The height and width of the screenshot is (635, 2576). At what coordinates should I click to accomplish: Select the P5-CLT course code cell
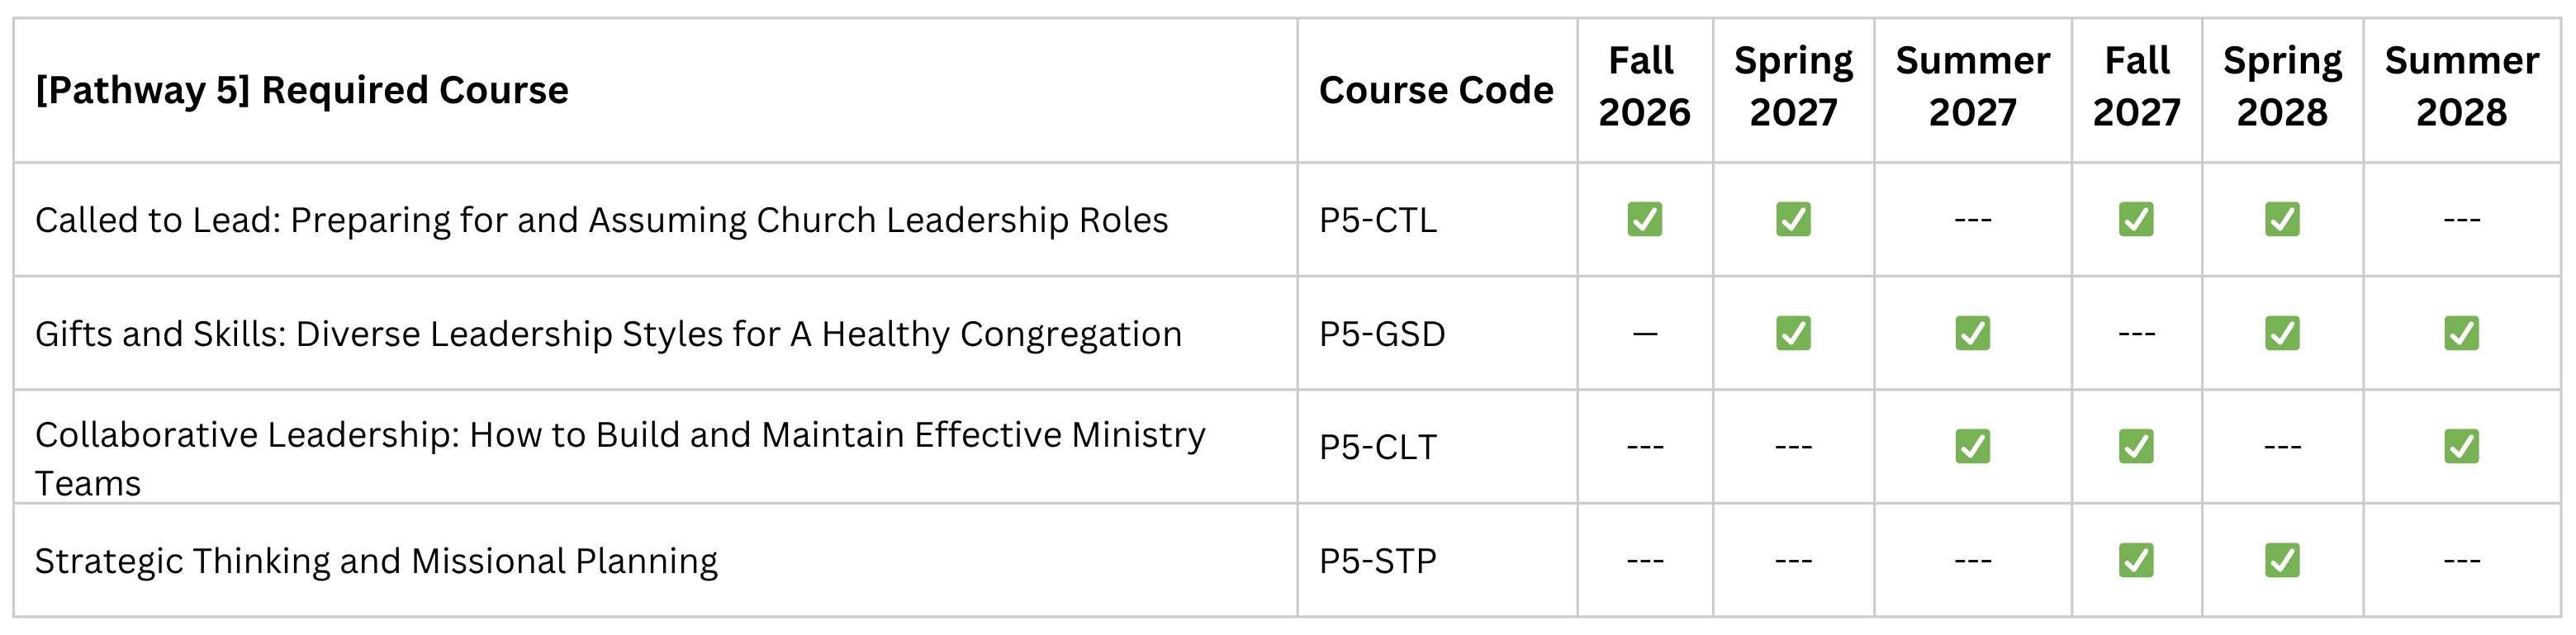click(x=1377, y=447)
